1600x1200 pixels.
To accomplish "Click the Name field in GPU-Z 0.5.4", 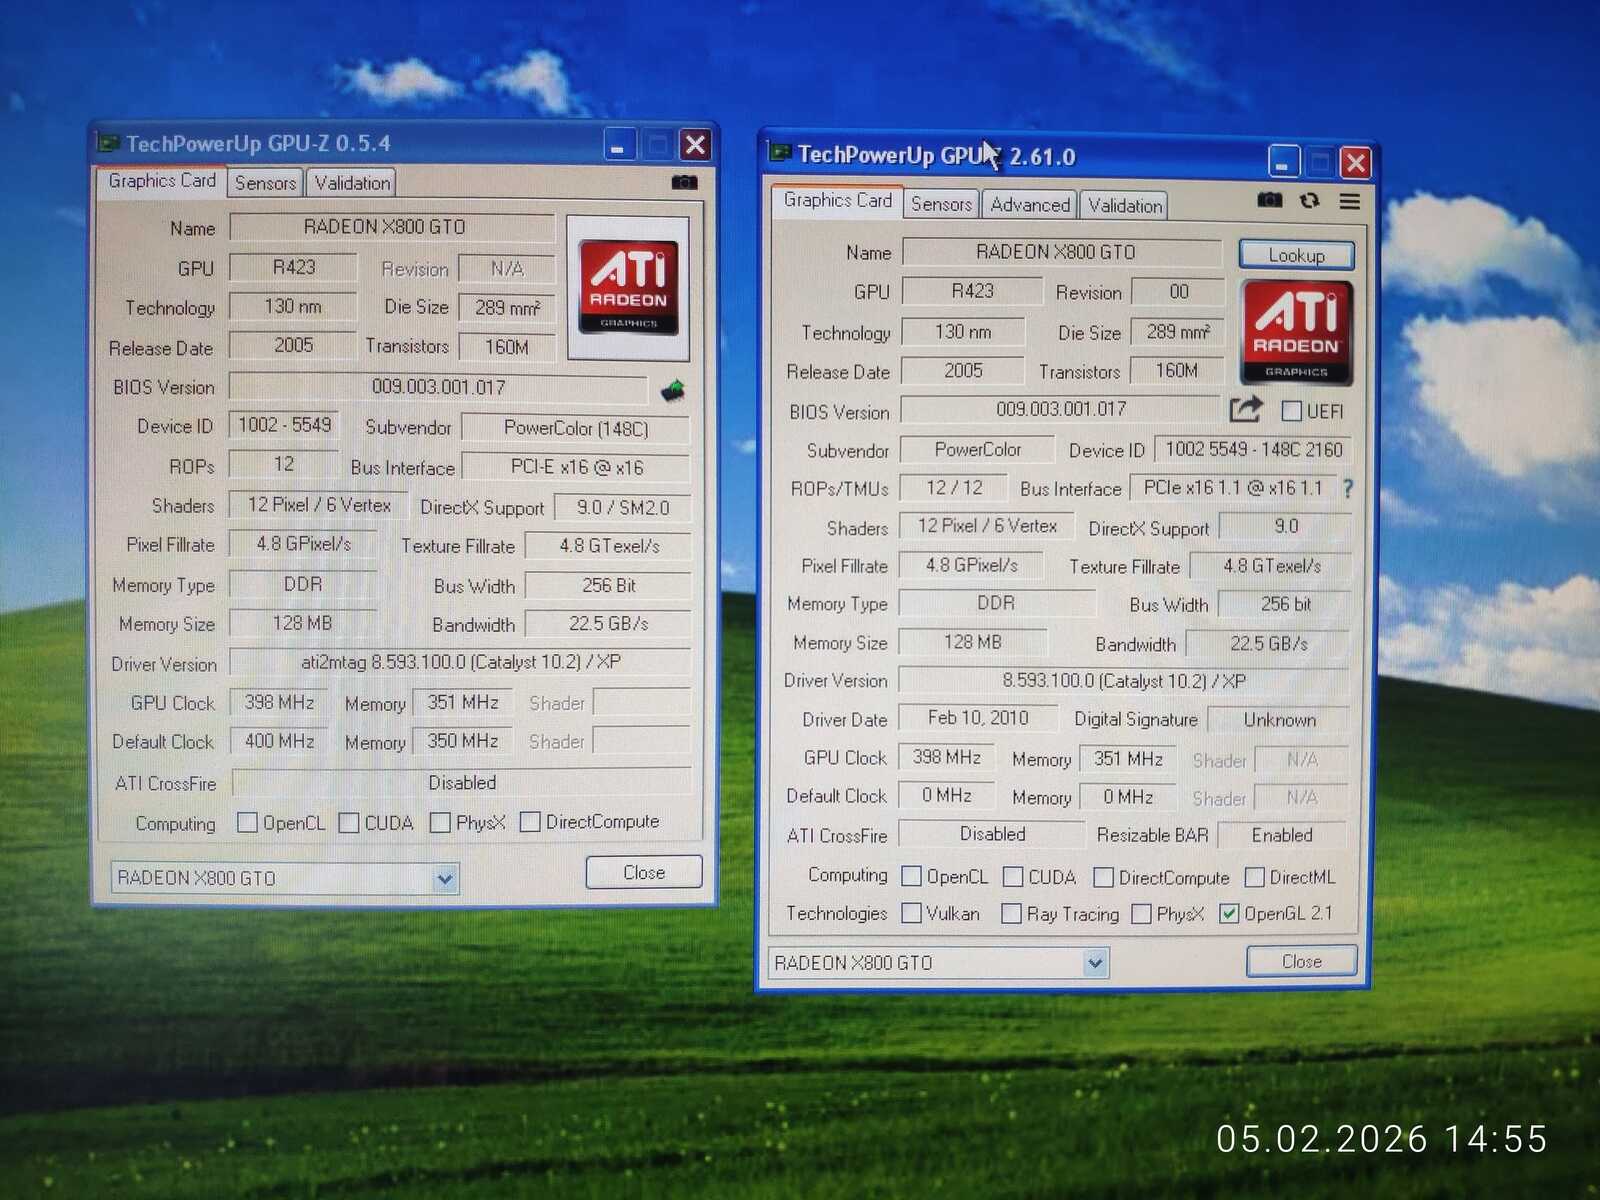I will click(x=392, y=227).
